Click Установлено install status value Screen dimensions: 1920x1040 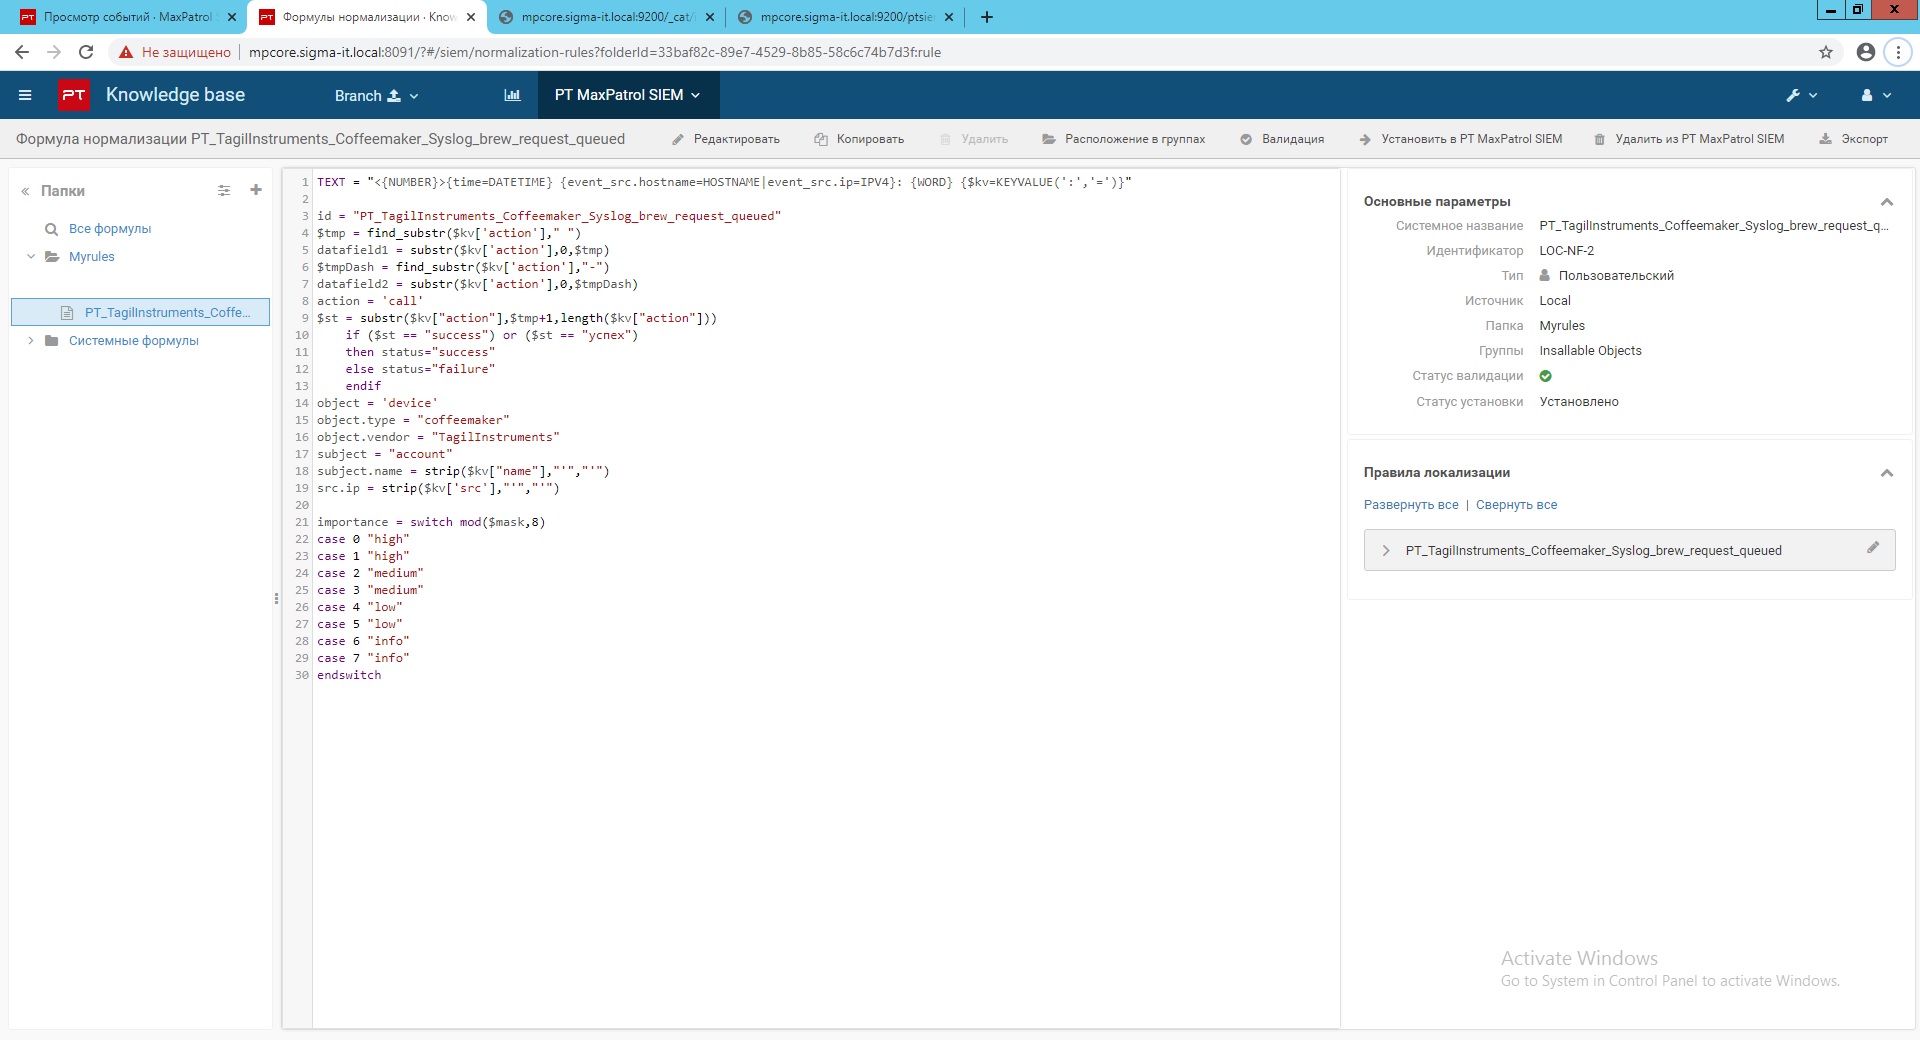(1579, 402)
